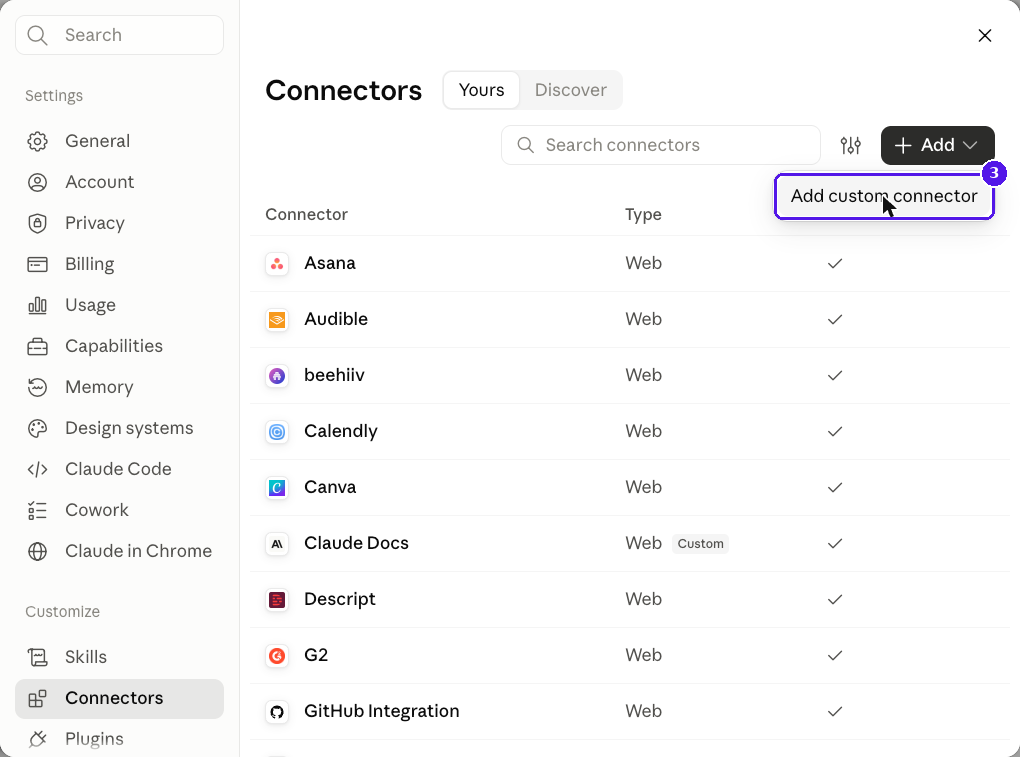
Task: Click the Descript row checkmark
Action: pos(835,599)
